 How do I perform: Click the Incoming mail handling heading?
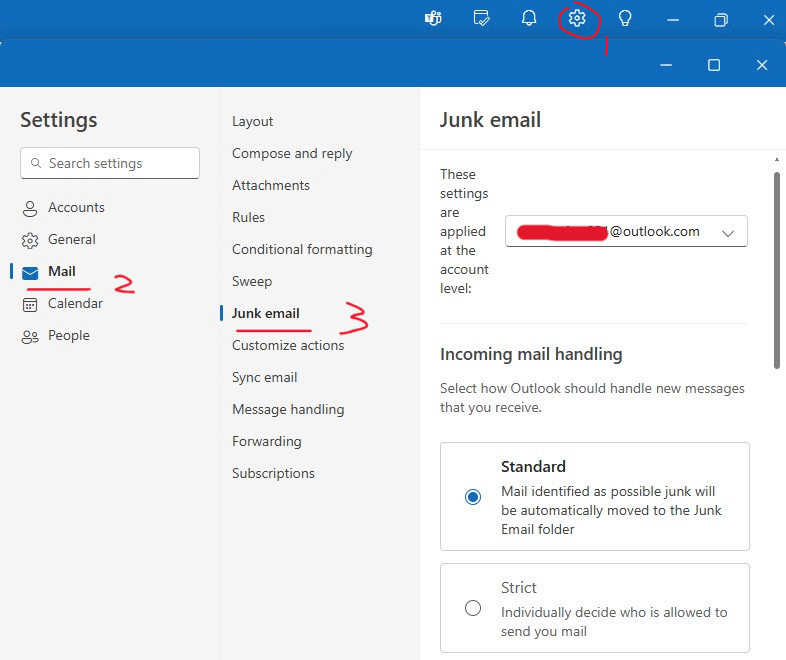[531, 354]
